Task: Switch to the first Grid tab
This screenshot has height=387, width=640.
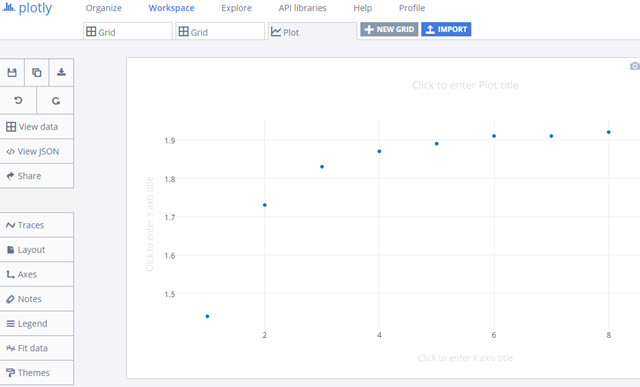Action: tap(128, 31)
